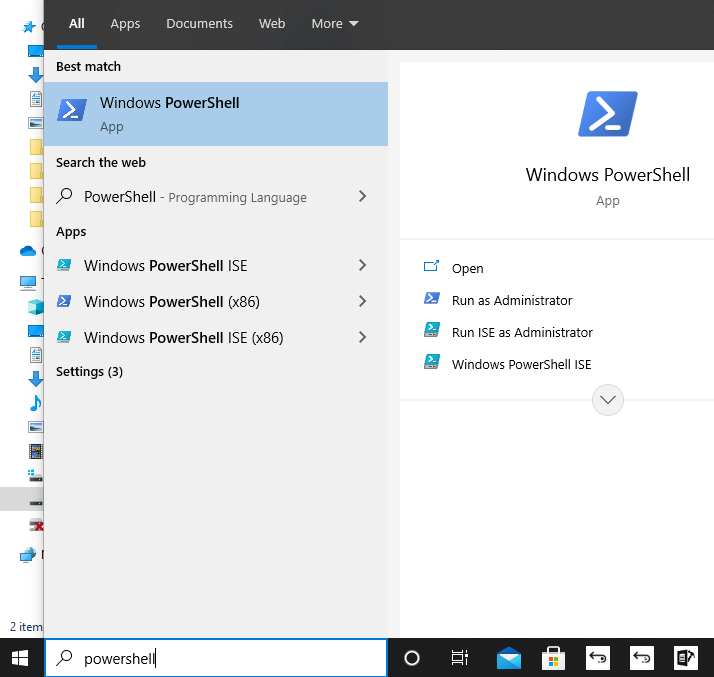714x677 pixels.
Task: Open the Windows Start button
Action: click(20, 658)
